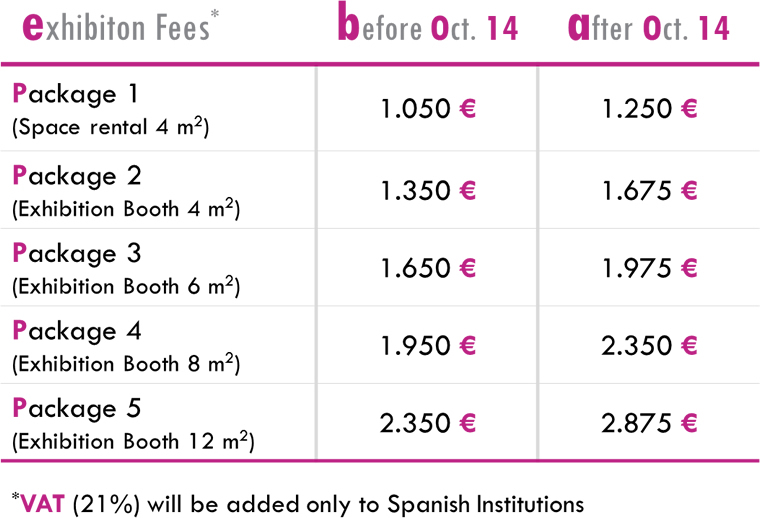This screenshot has height=518, width=760.
Task: Click the Package 1 label
Action: (75, 94)
